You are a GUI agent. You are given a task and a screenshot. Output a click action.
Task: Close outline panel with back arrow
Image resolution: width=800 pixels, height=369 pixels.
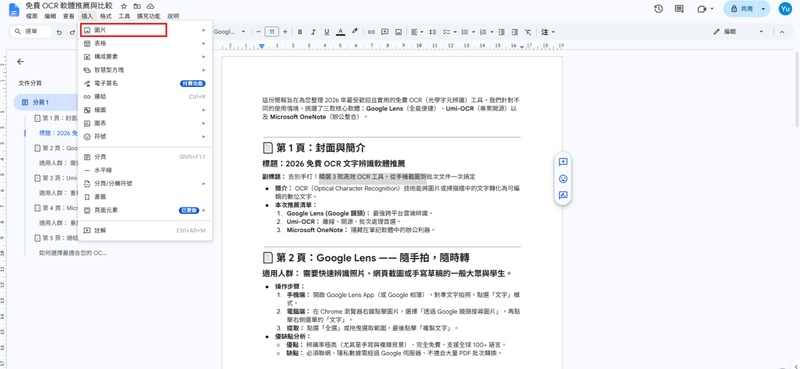tap(20, 62)
